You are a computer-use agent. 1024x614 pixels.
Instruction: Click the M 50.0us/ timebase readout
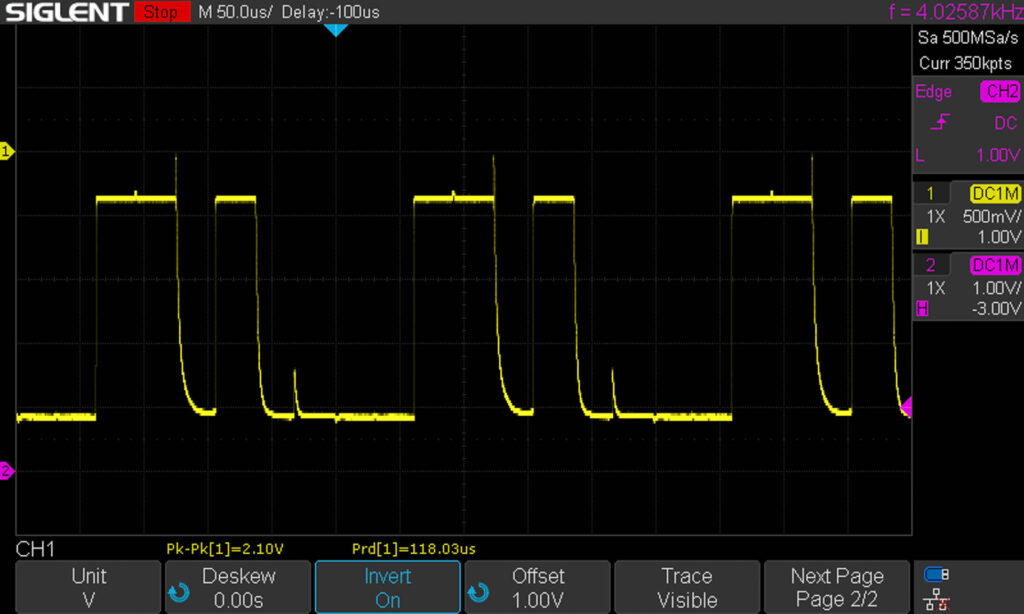[235, 12]
